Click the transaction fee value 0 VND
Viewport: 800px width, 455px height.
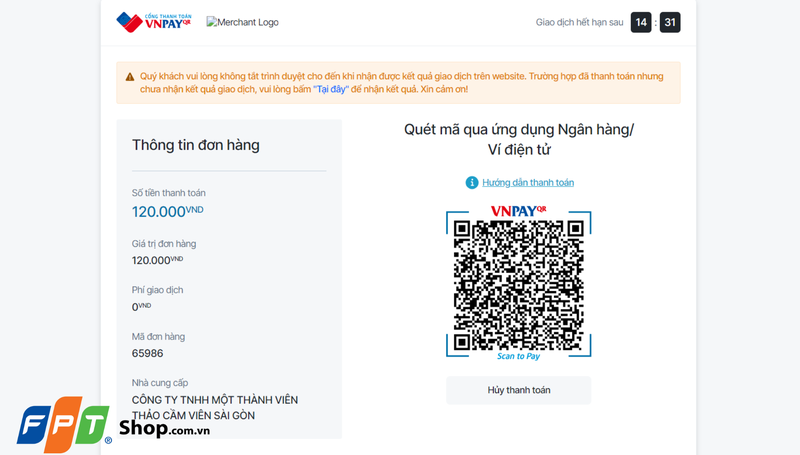click(141, 307)
